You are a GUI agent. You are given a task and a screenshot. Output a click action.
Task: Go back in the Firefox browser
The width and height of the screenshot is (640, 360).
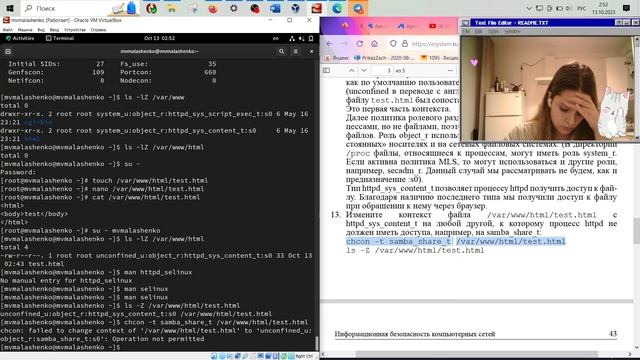click(329, 44)
